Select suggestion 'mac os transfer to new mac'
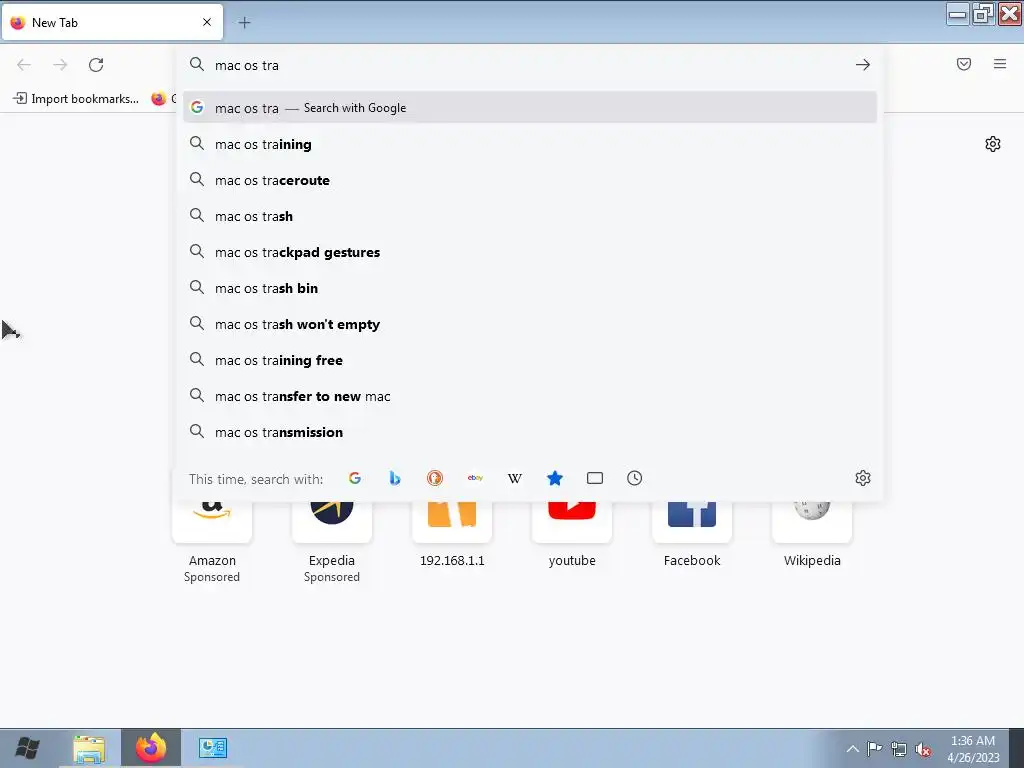Screen dimensions: 1024x768 click(x=530, y=396)
